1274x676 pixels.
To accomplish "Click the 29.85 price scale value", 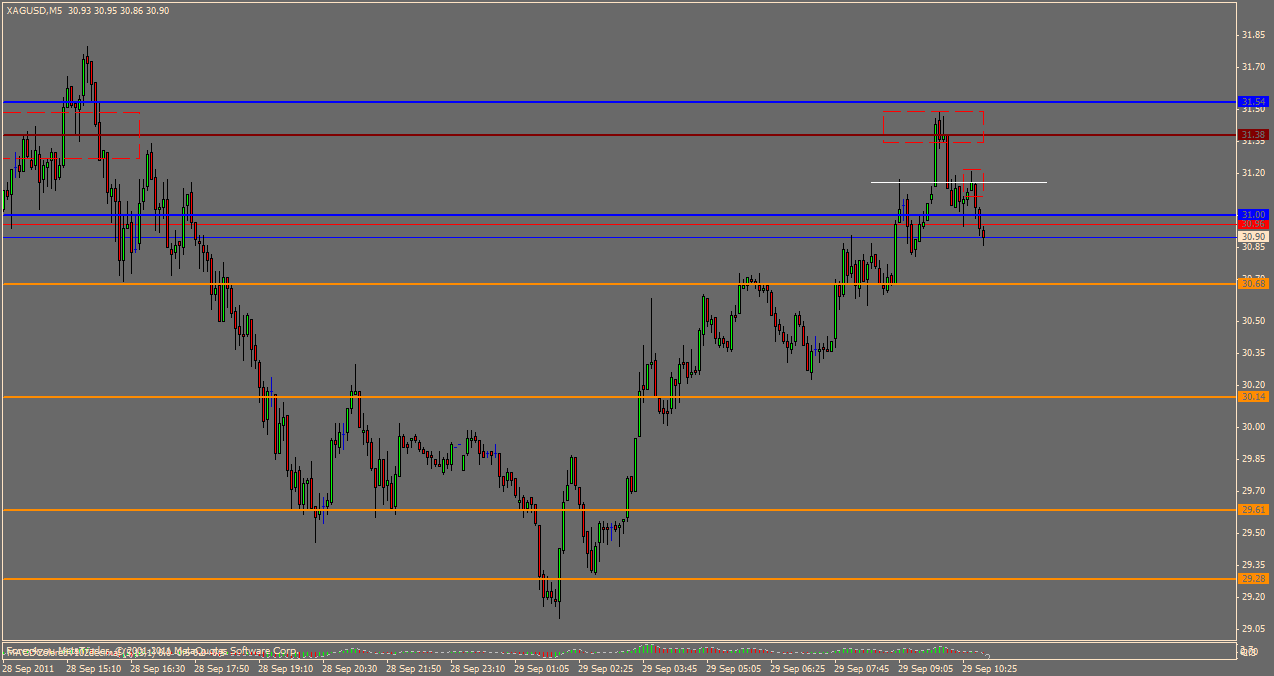I will click(1253, 459).
